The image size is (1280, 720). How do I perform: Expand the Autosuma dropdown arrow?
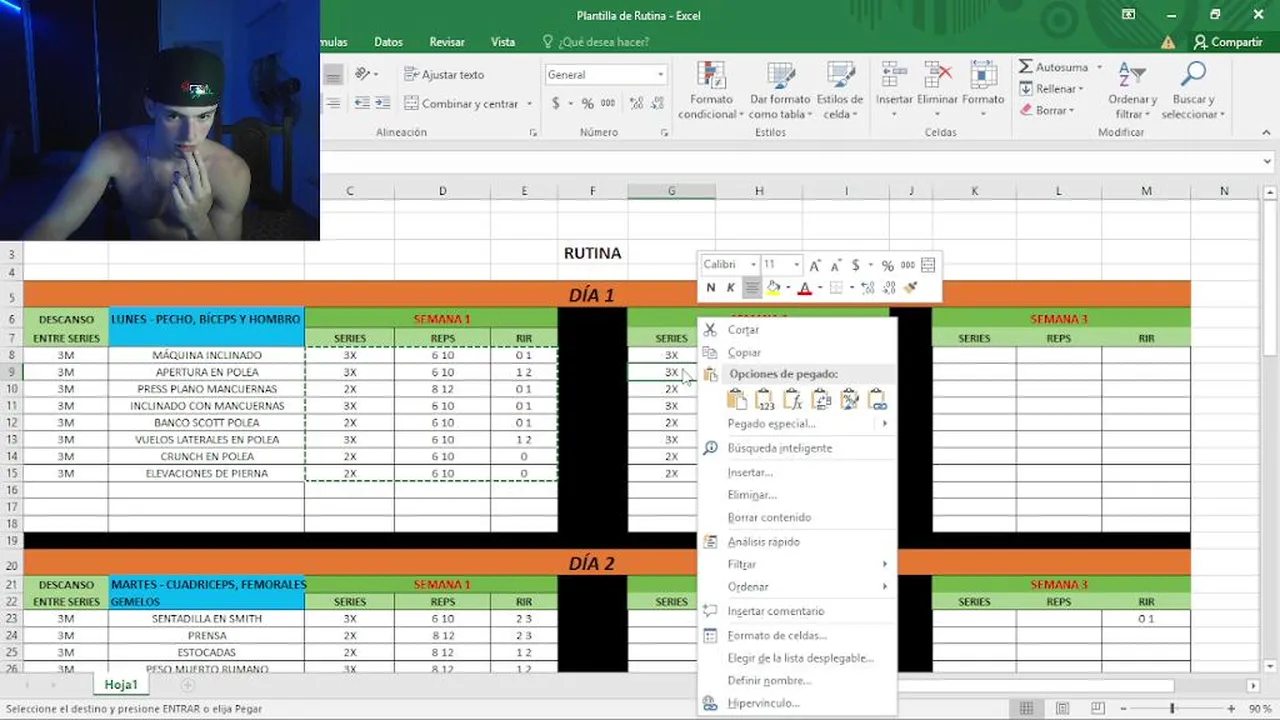tap(1099, 67)
